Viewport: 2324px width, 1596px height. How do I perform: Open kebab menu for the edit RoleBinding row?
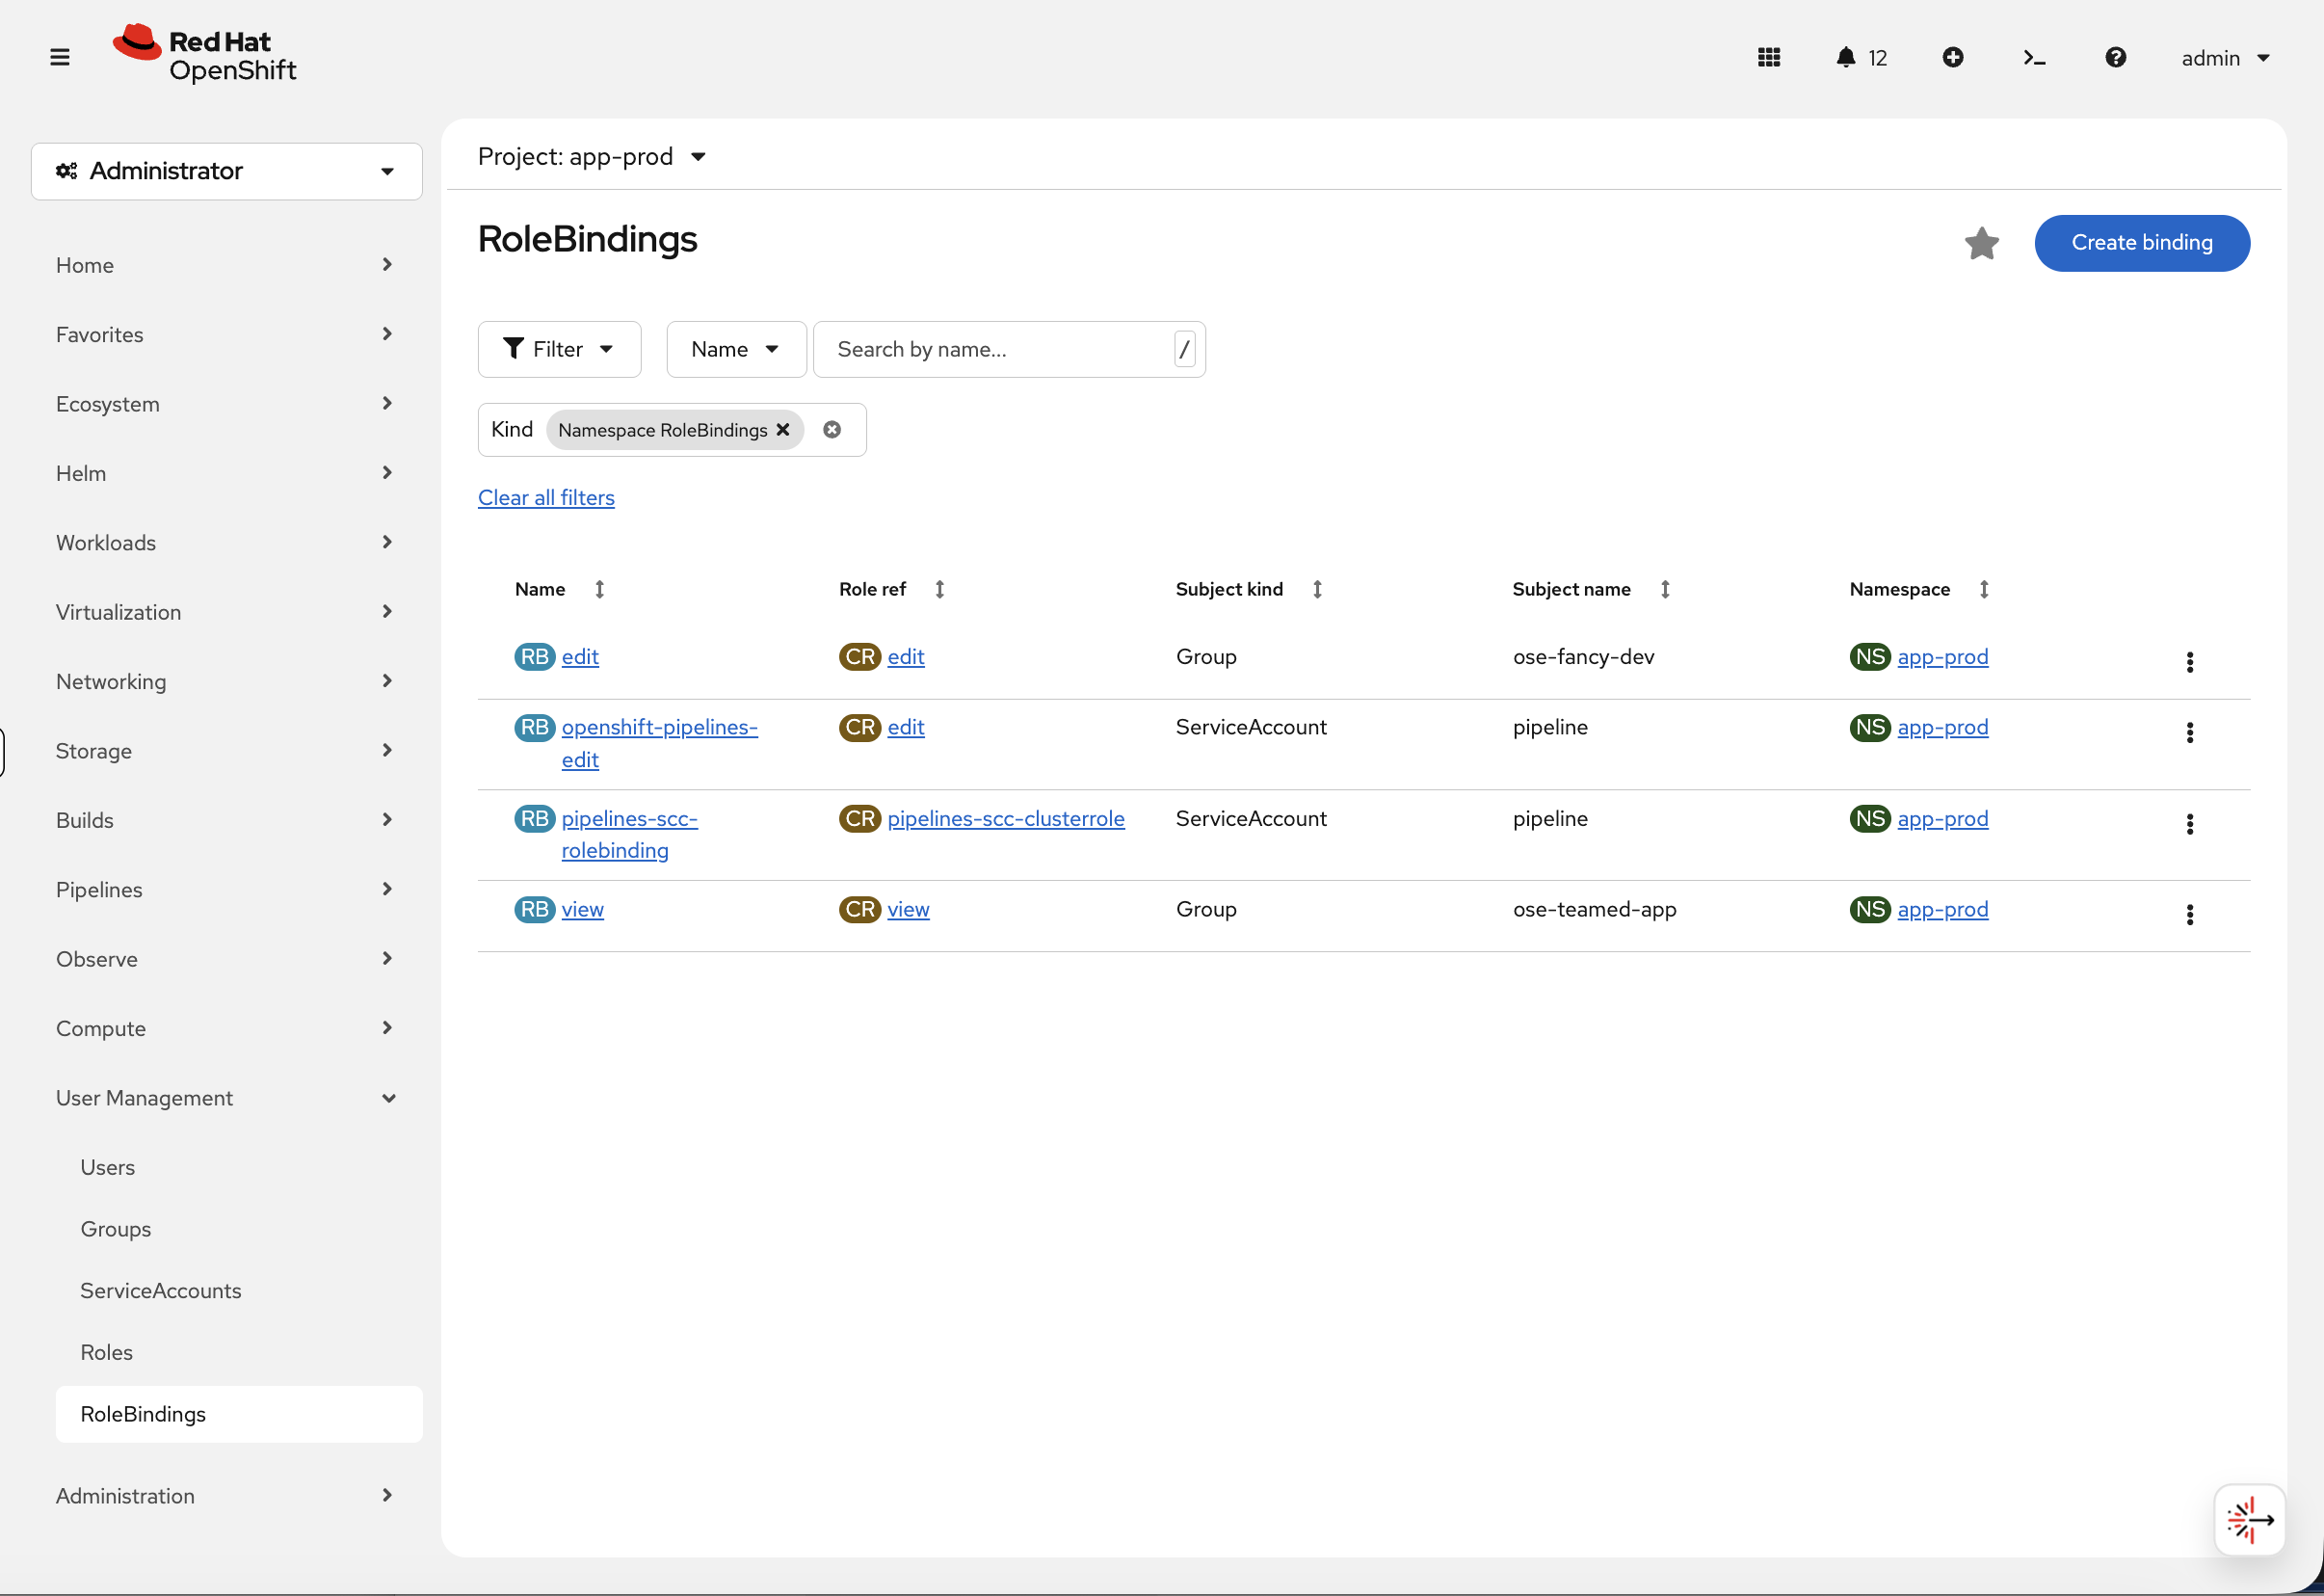2189,661
